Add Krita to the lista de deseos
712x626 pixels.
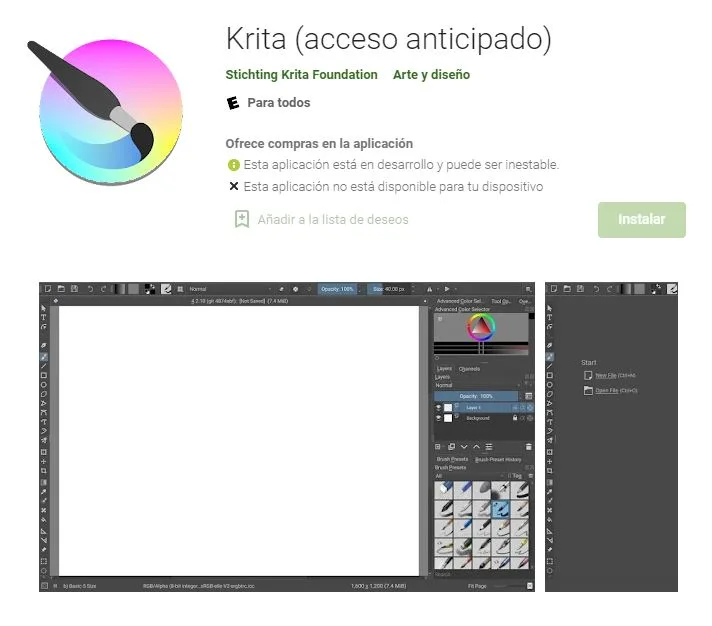coord(333,220)
